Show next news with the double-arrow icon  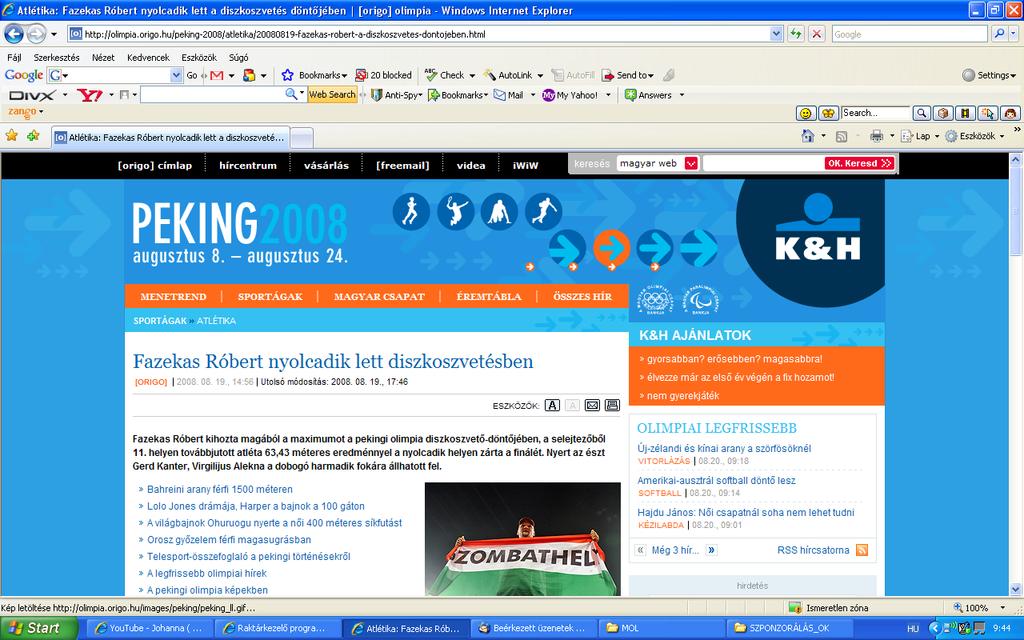click(711, 550)
